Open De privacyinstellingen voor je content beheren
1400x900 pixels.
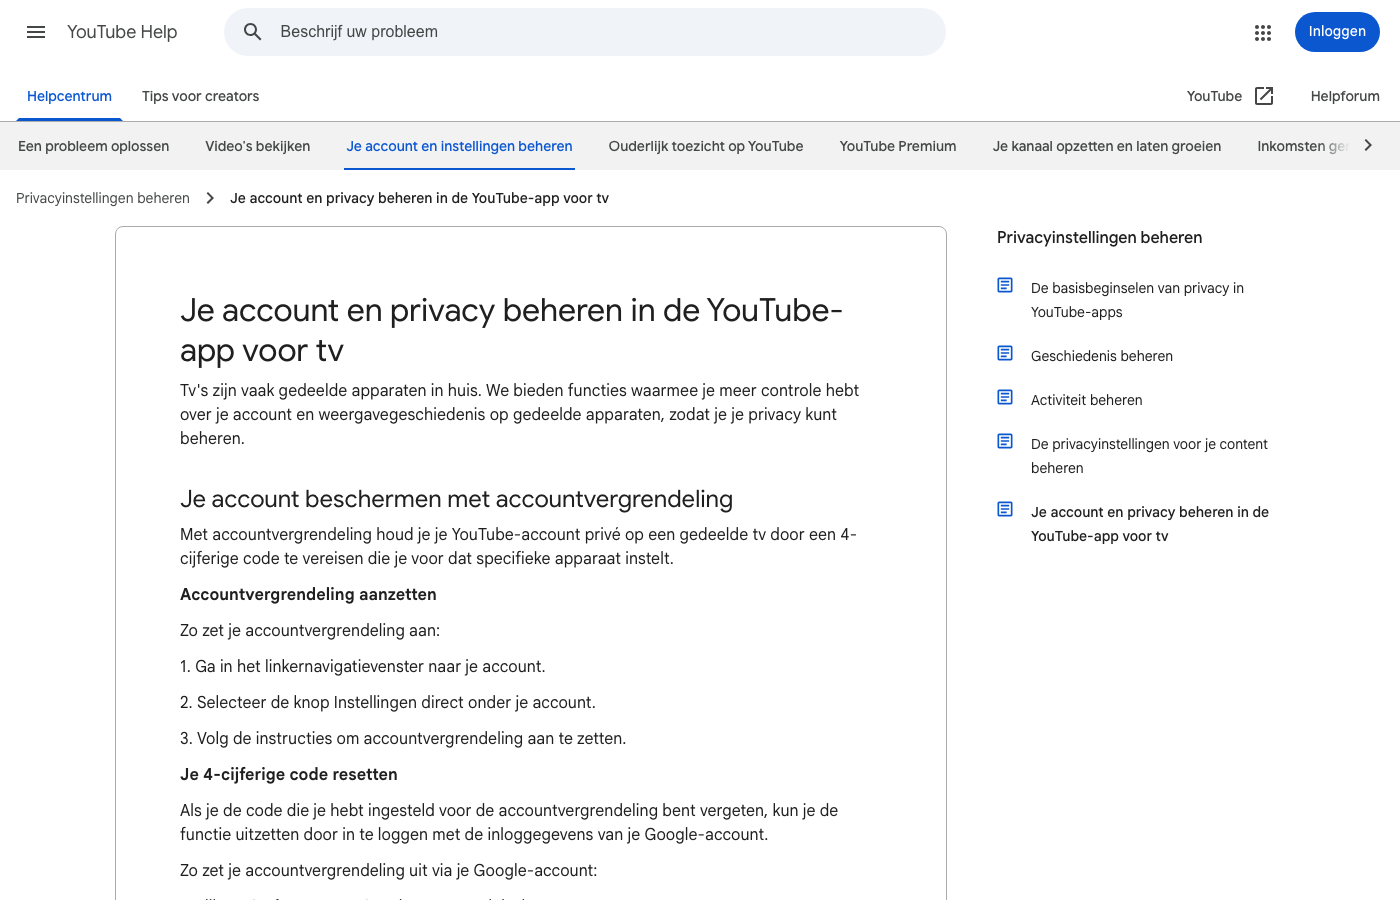click(x=1149, y=456)
